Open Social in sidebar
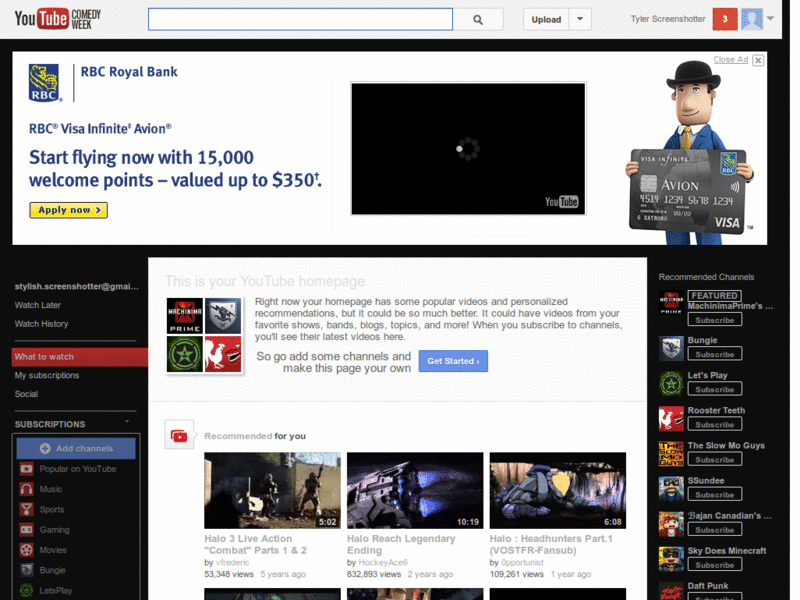800x600 pixels. (x=26, y=394)
